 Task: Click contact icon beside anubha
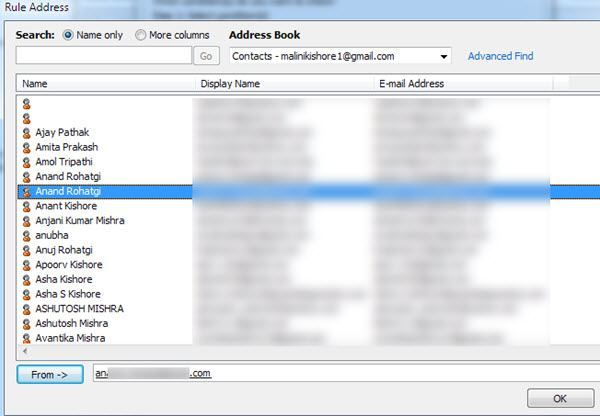(26, 236)
